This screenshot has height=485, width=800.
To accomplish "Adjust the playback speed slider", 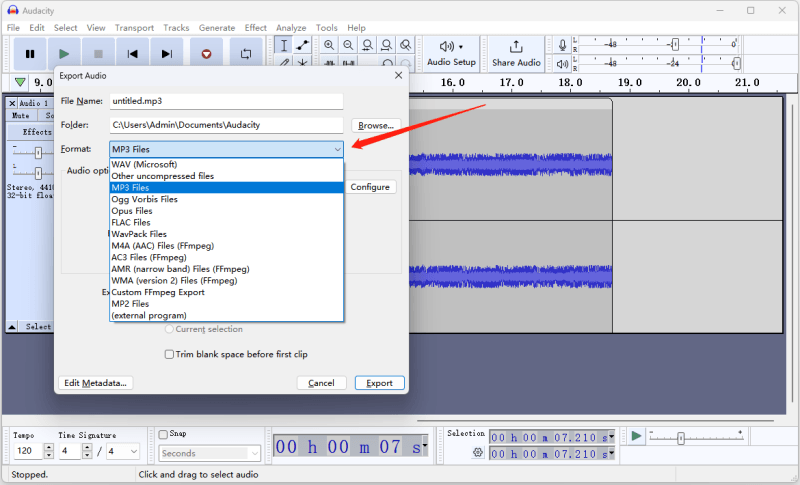I will [681, 438].
